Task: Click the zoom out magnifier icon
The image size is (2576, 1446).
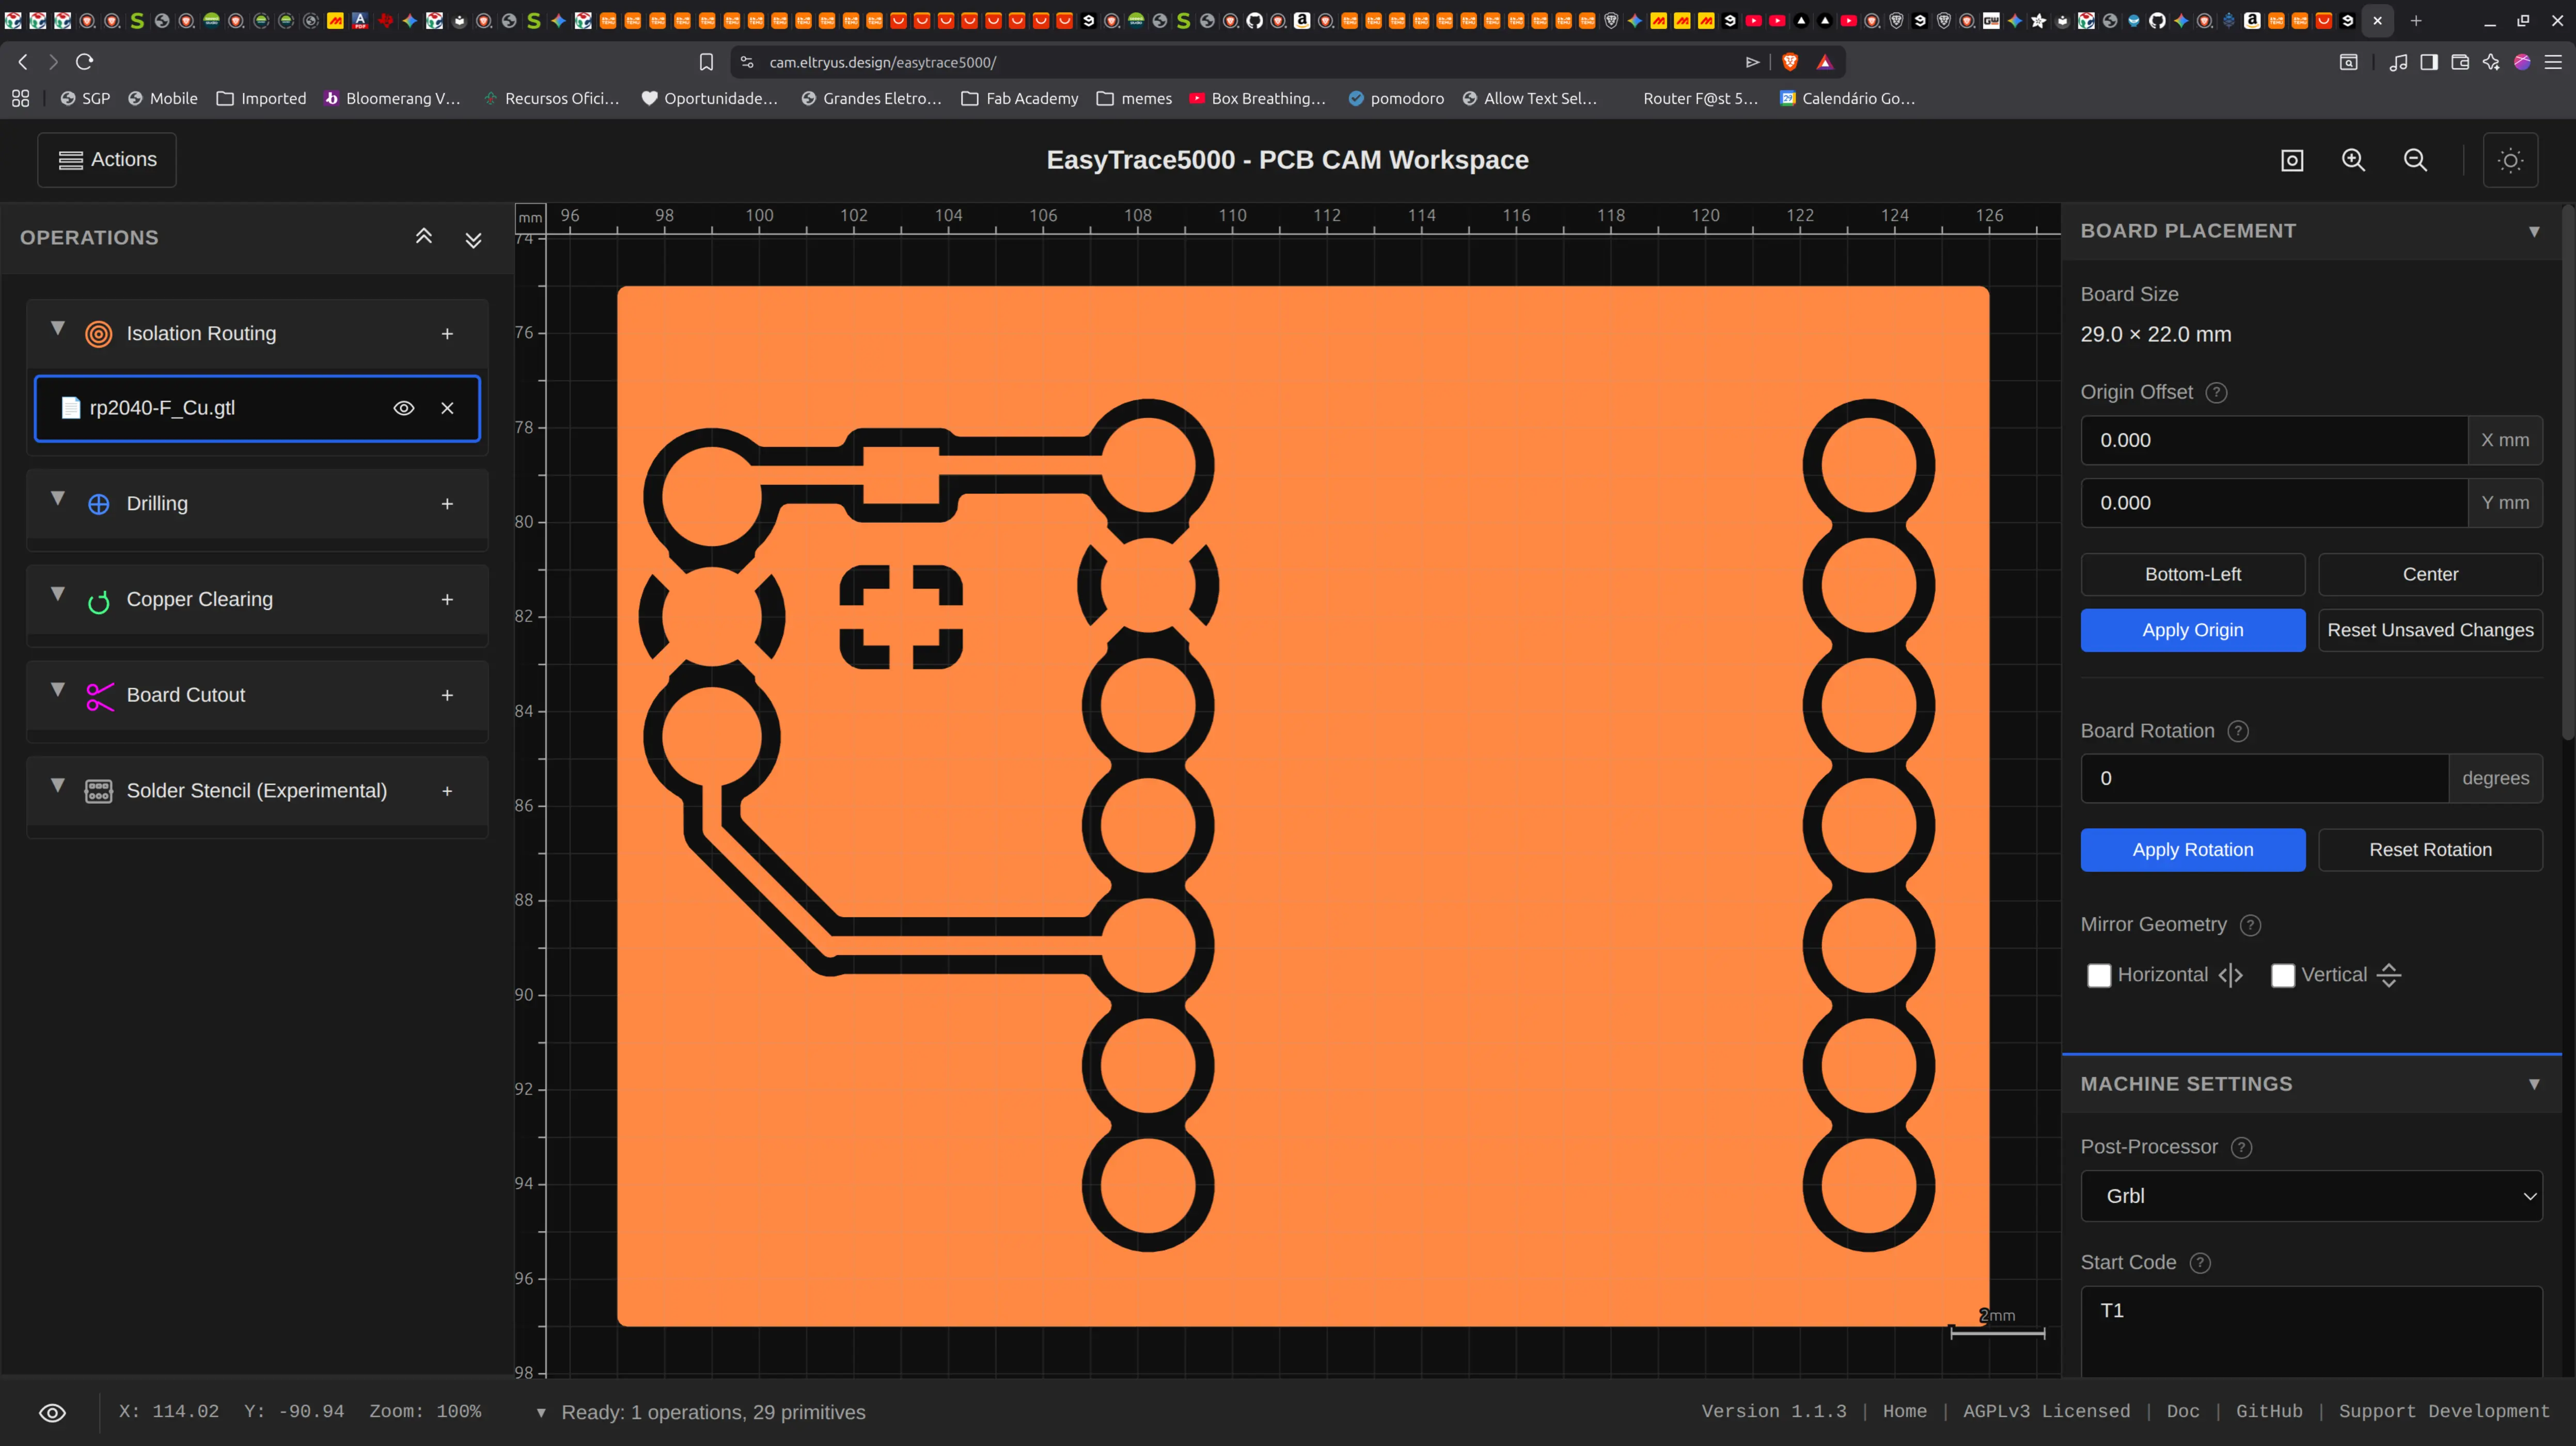Action: click(2415, 160)
